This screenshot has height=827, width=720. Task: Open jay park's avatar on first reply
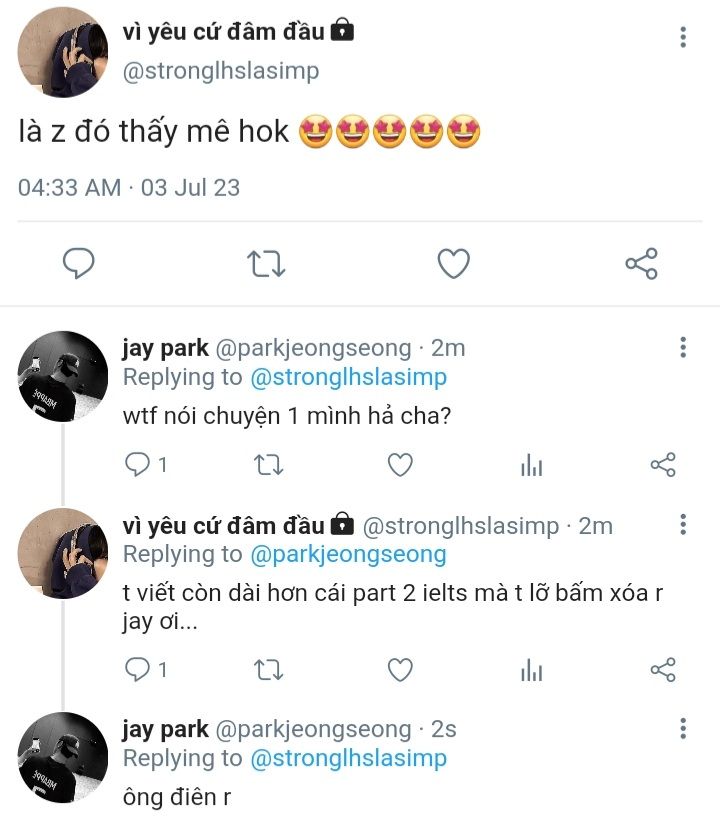pyautogui.click(x=63, y=376)
